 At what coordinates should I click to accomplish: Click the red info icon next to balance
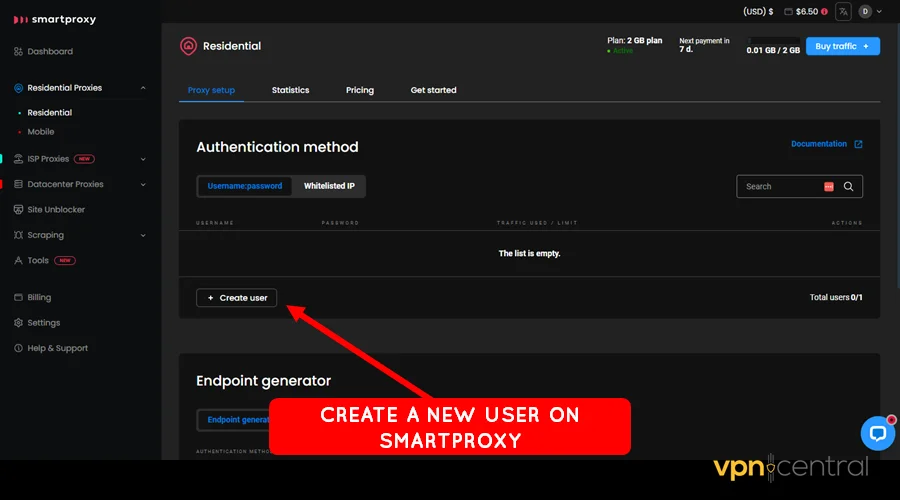pyautogui.click(x=824, y=11)
